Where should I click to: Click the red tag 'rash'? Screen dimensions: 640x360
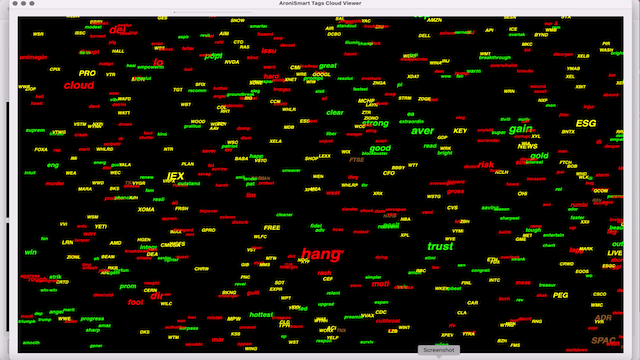coord(324,273)
